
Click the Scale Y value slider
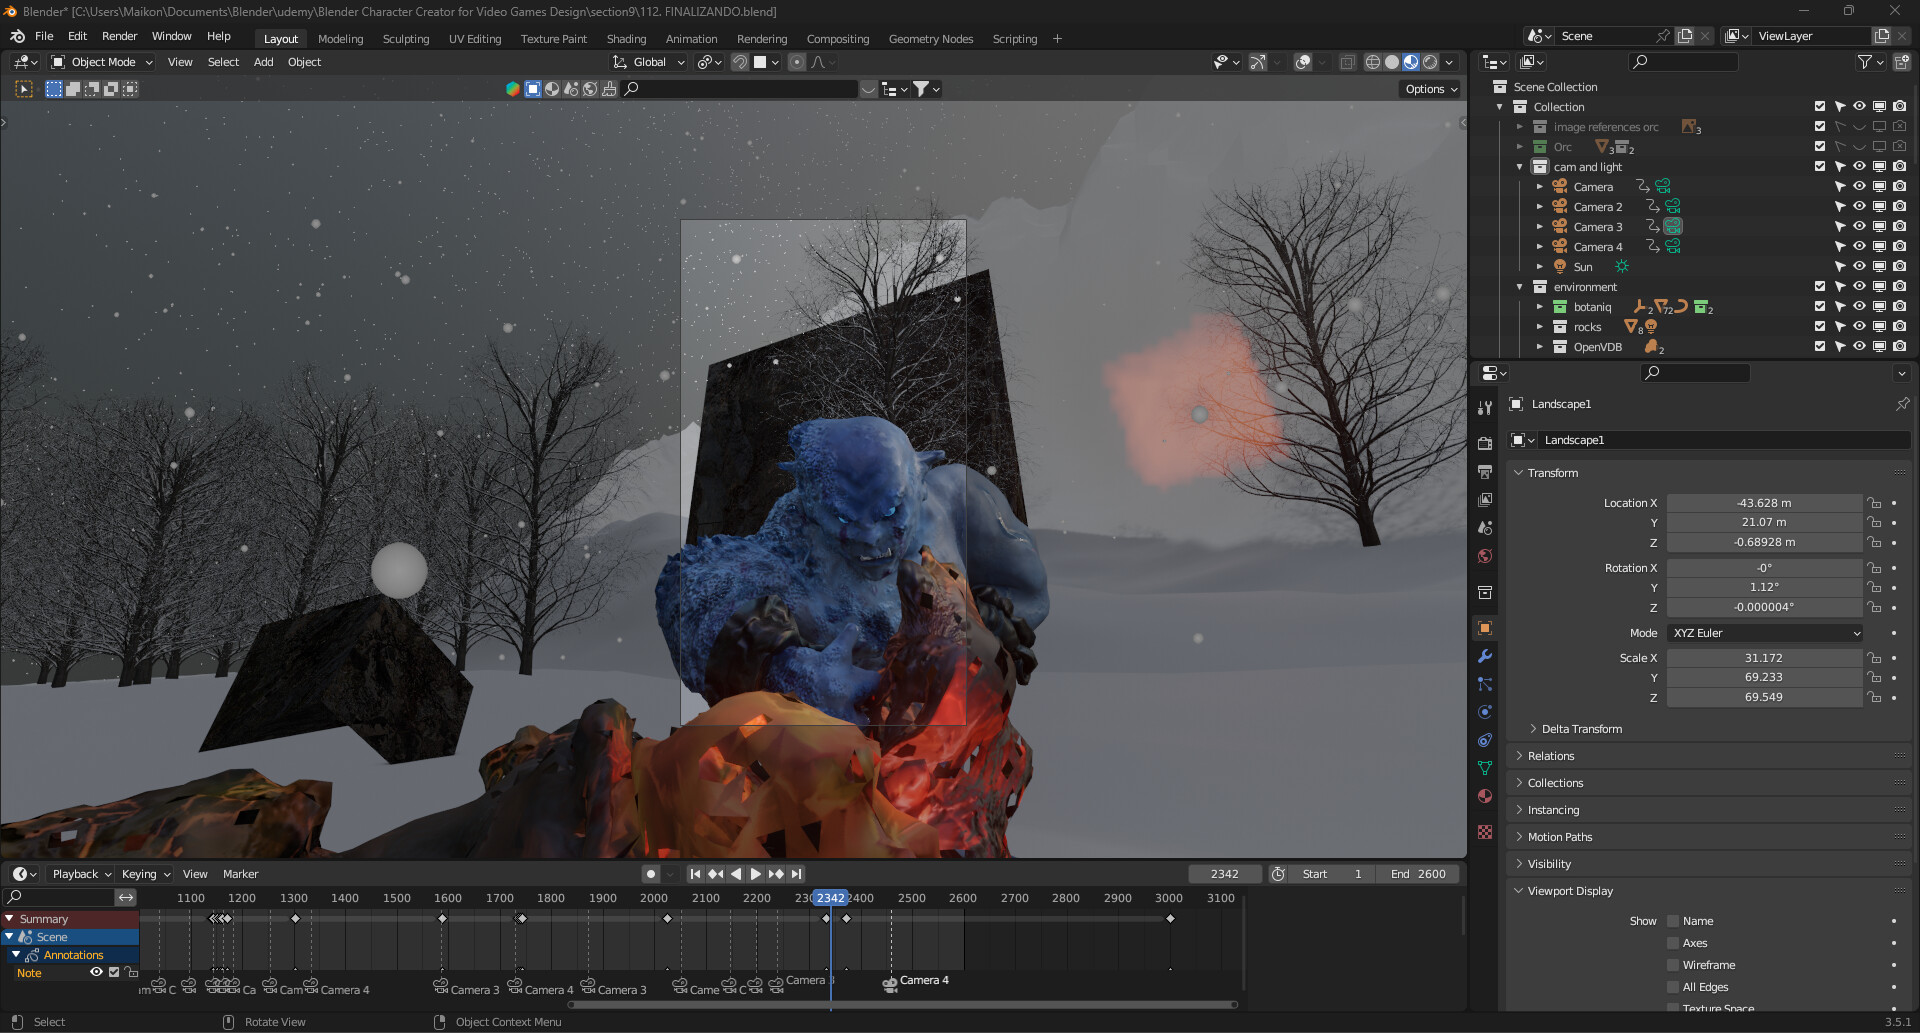(x=1765, y=677)
